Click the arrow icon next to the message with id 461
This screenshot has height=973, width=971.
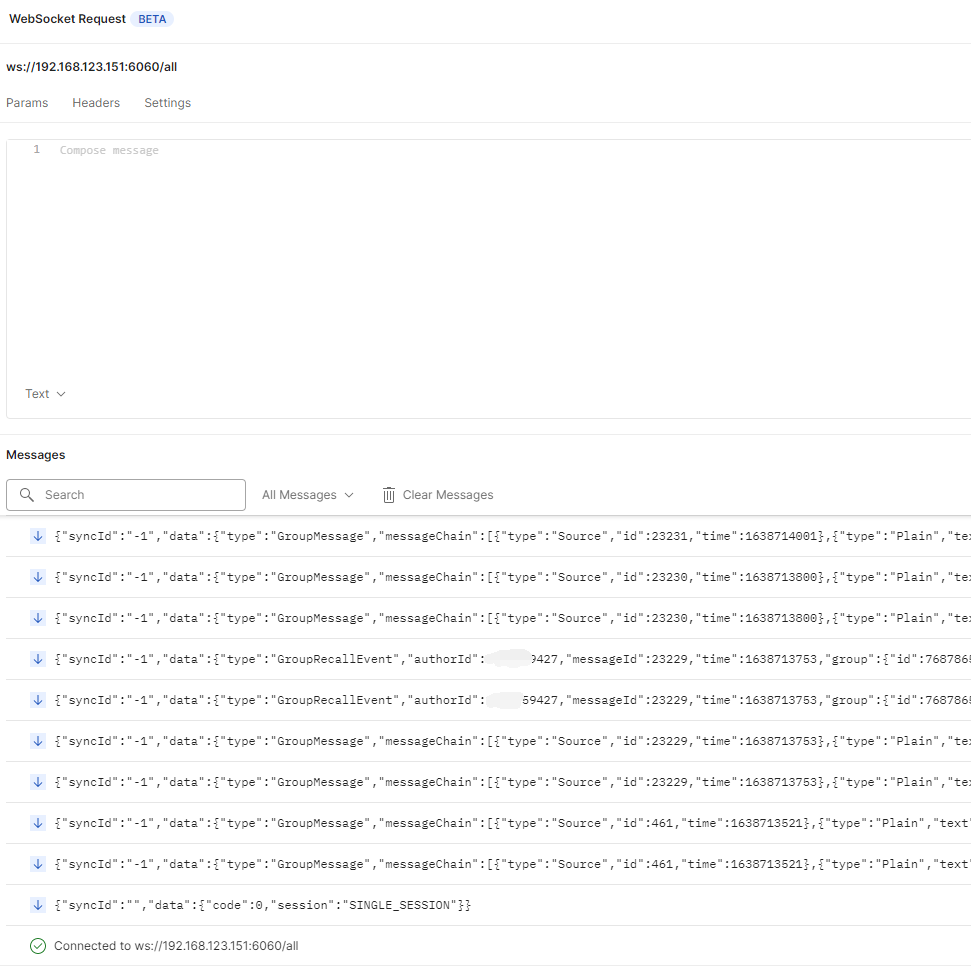(x=38, y=822)
